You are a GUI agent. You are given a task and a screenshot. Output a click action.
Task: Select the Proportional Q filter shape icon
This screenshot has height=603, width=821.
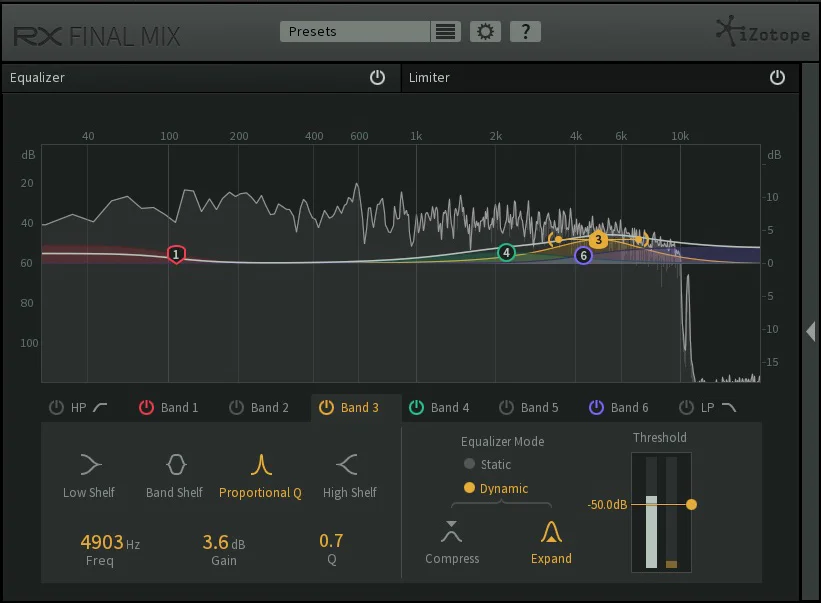261,464
